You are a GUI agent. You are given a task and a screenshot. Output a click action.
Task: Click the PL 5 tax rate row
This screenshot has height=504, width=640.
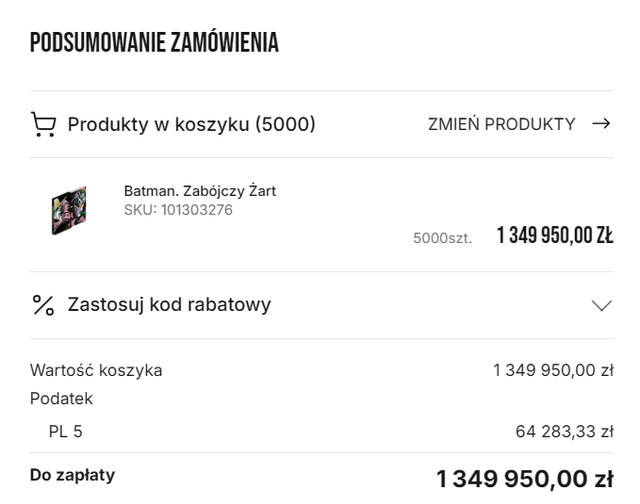click(x=66, y=432)
